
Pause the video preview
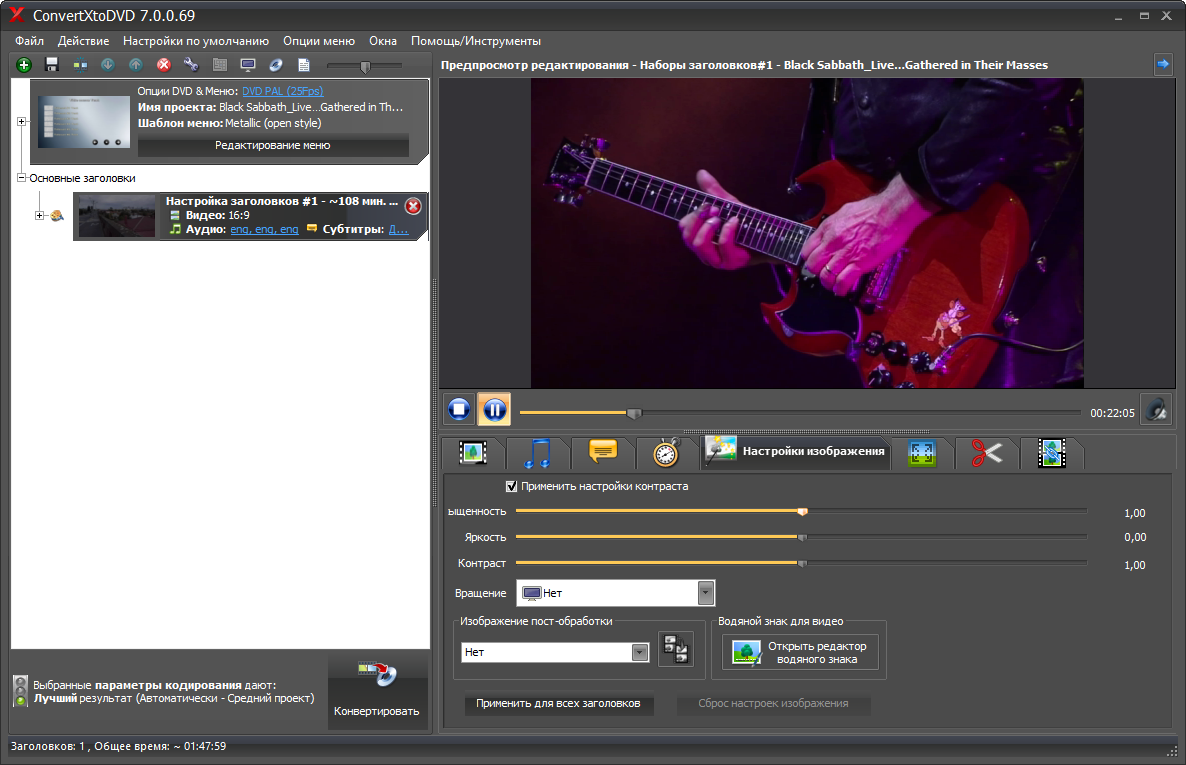click(494, 409)
